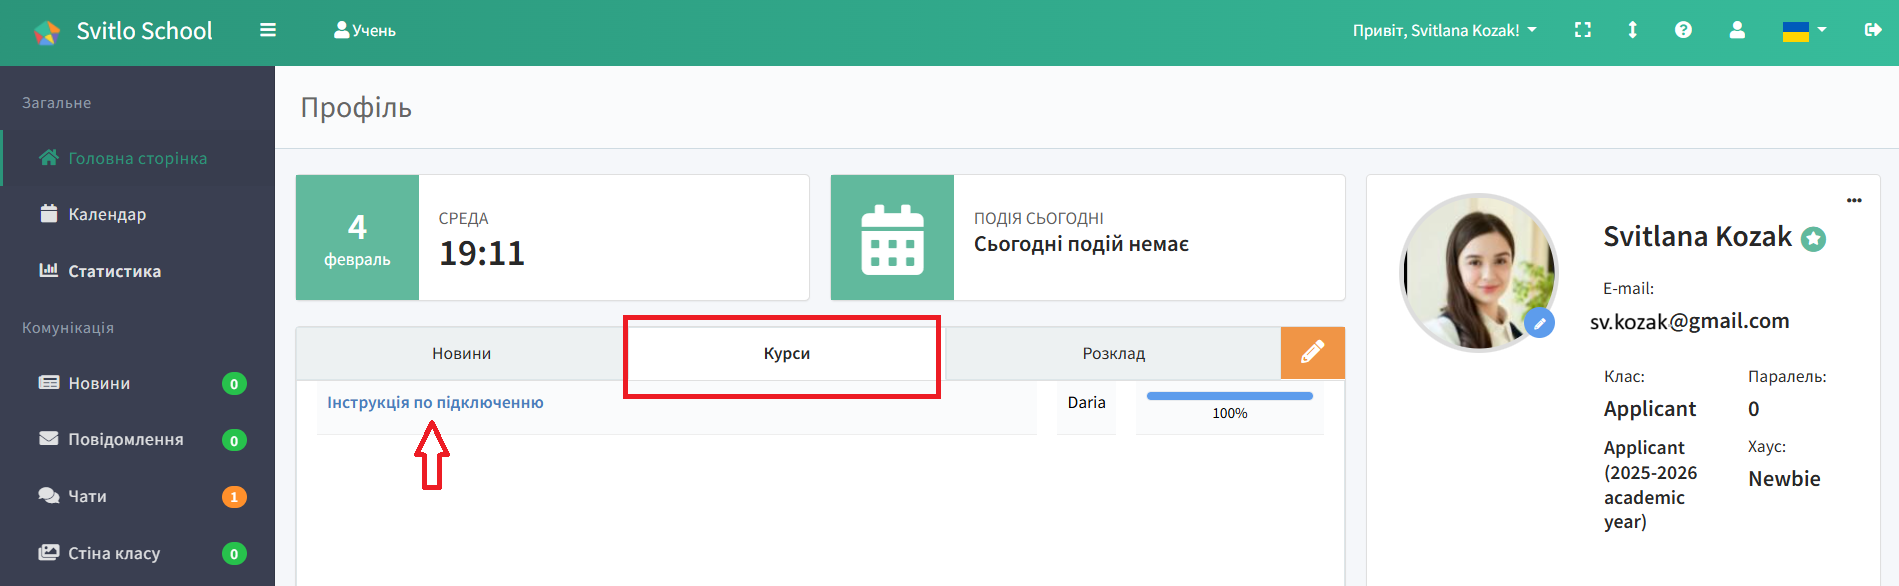Click the logout icon in header
Viewport: 1899px width, 586px height.
pyautogui.click(x=1873, y=30)
